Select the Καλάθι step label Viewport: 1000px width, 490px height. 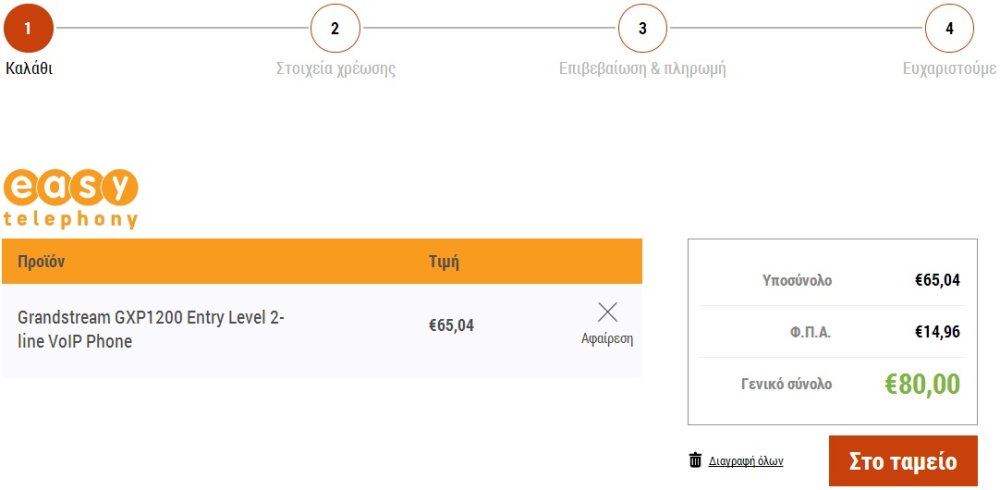[29, 69]
